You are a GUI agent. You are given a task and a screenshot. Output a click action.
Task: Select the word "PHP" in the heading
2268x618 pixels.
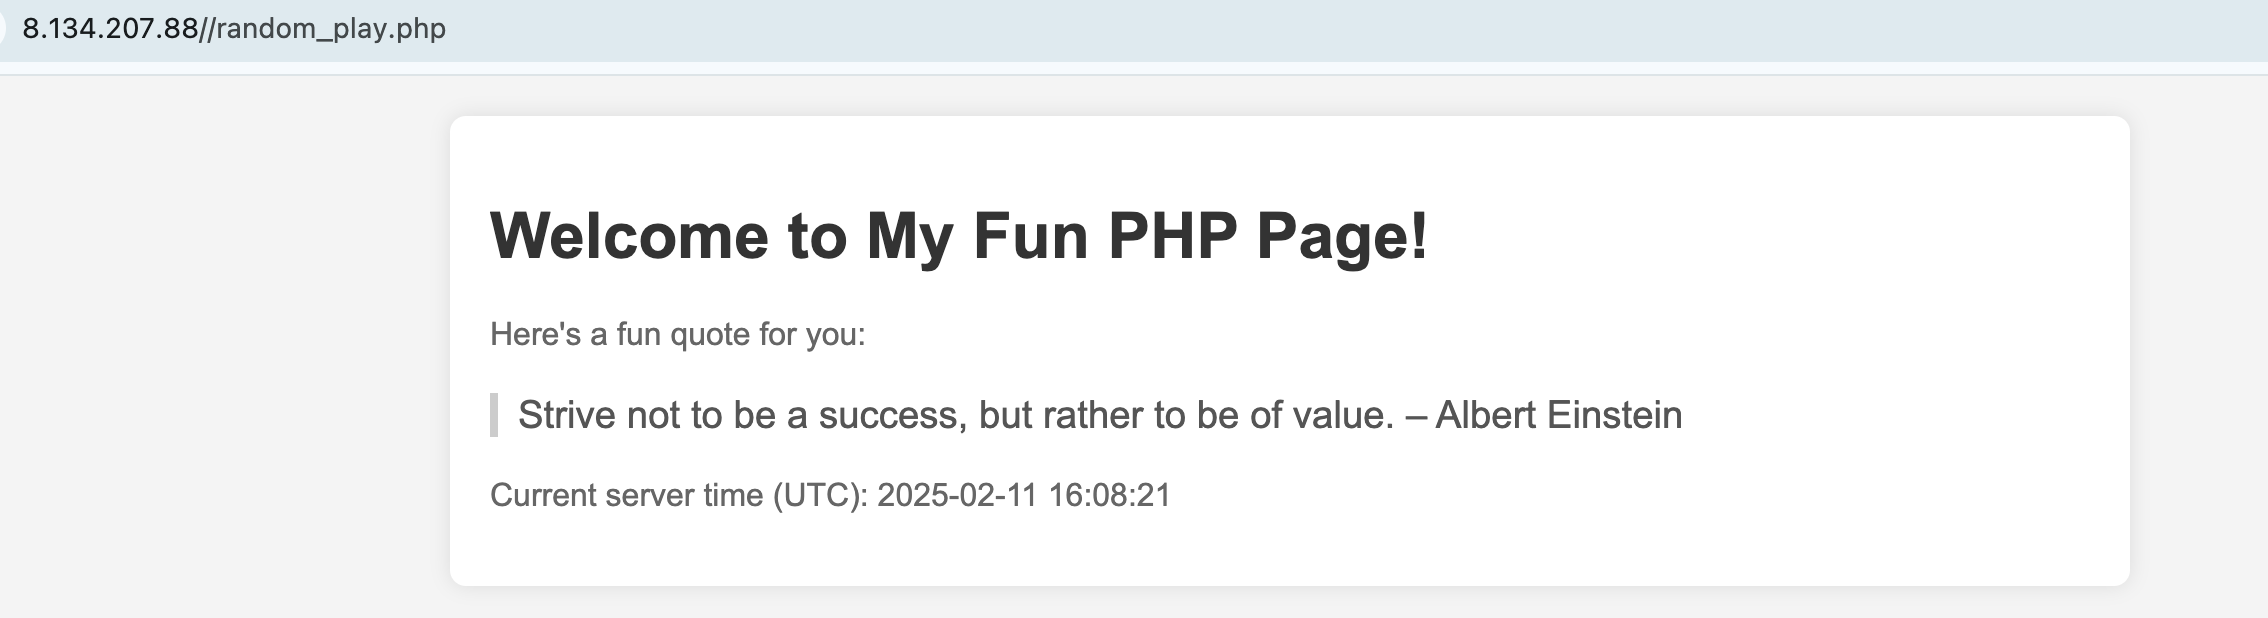[x=1172, y=237]
